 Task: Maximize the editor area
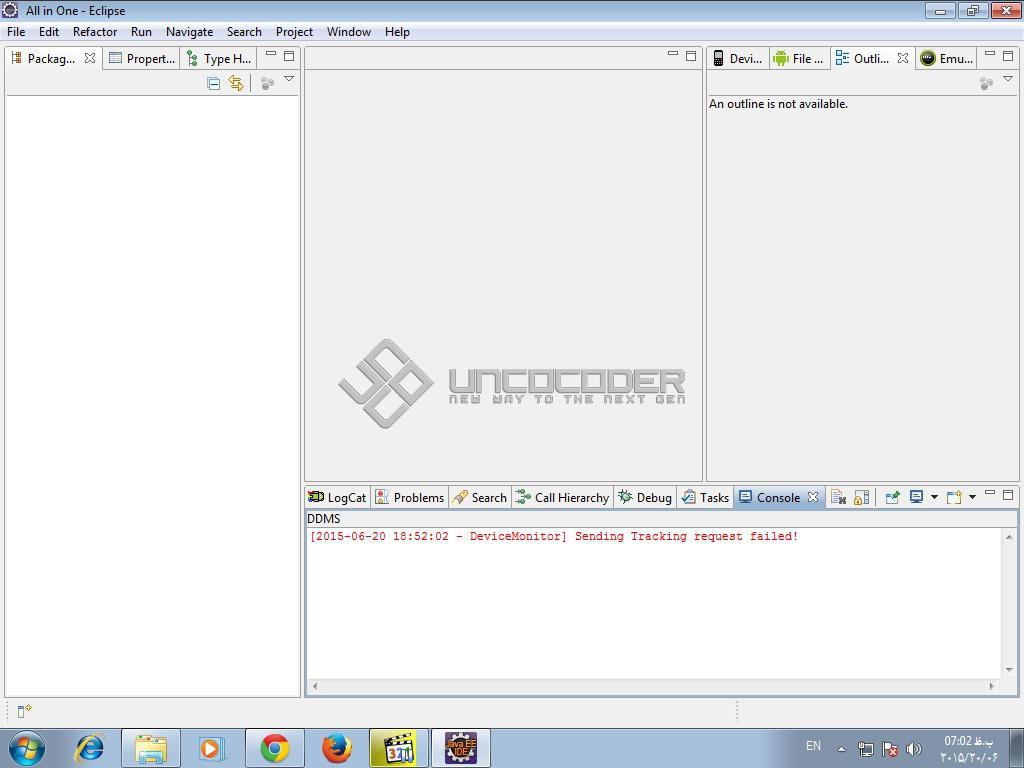click(691, 56)
